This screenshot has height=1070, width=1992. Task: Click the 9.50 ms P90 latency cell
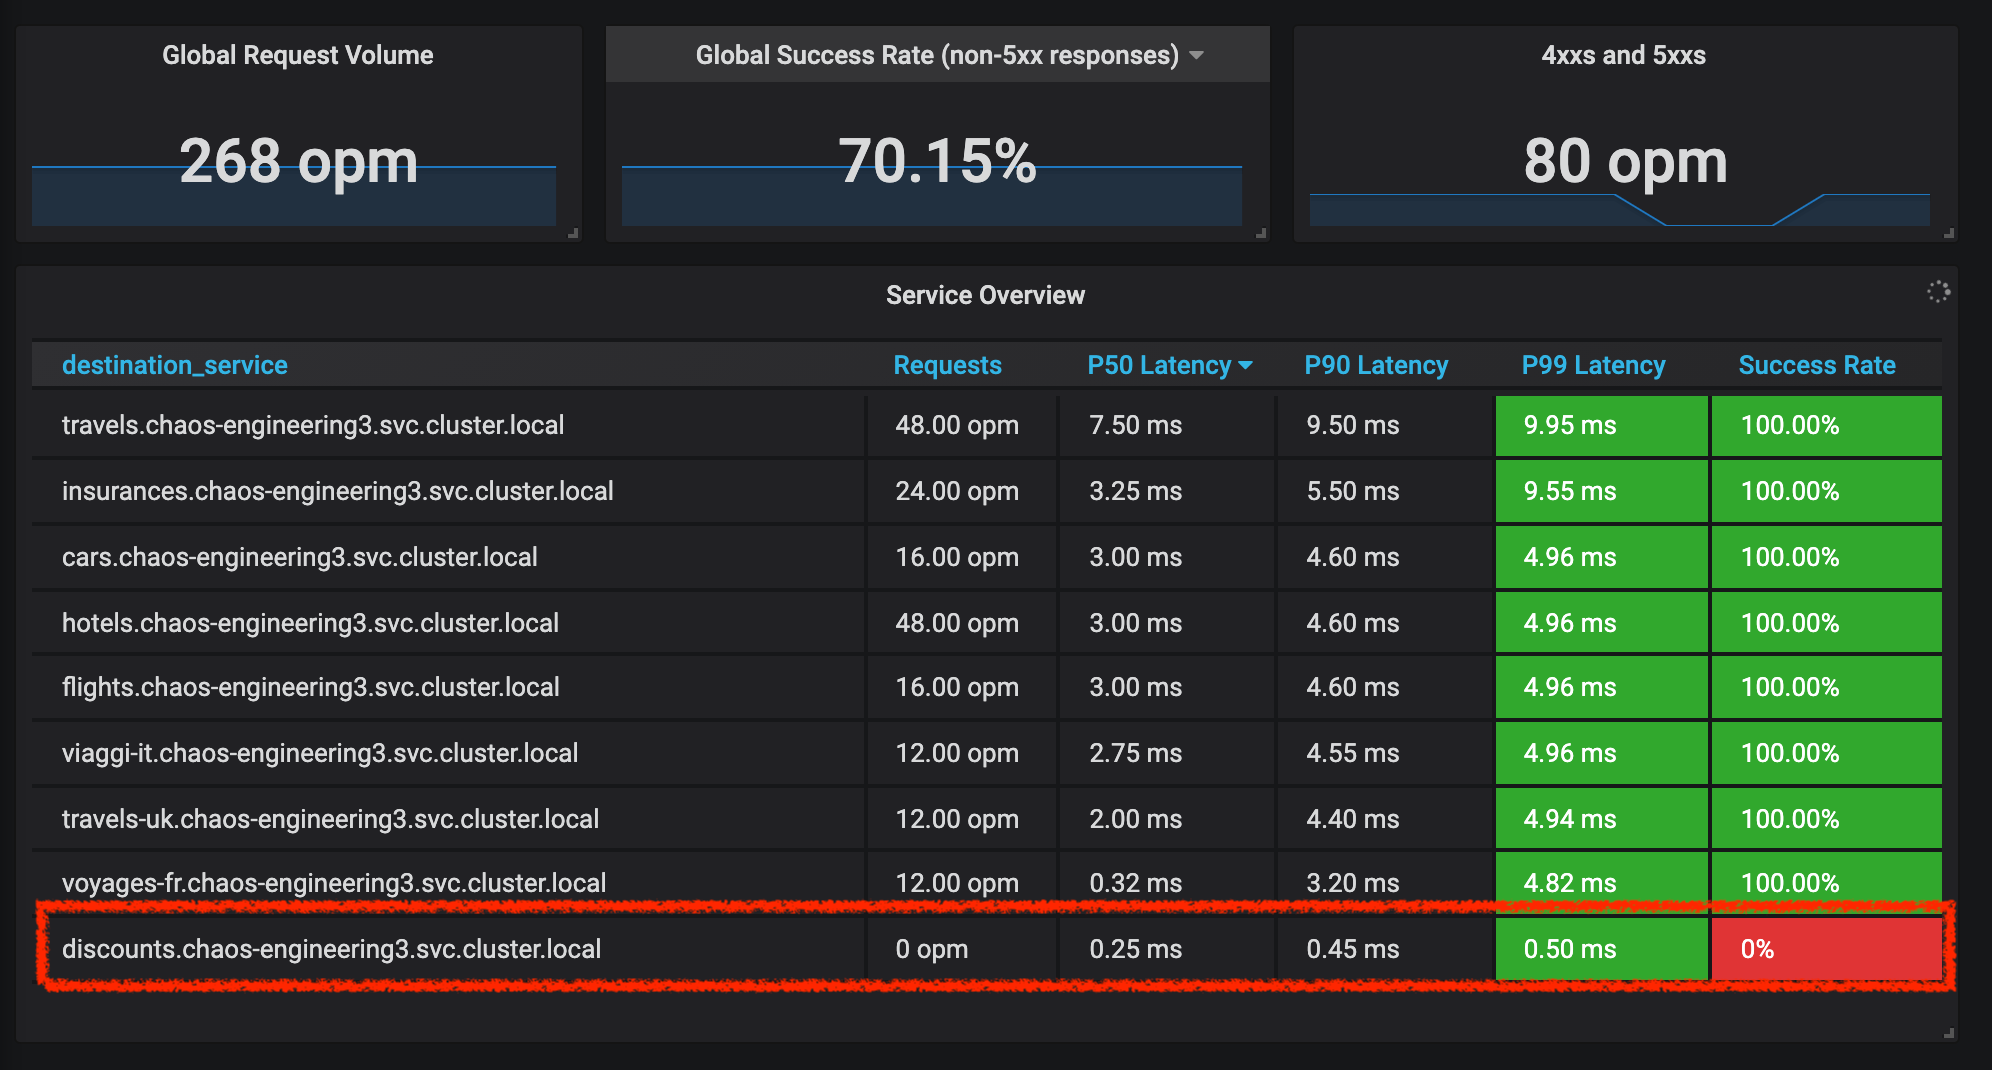pyautogui.click(x=1385, y=426)
